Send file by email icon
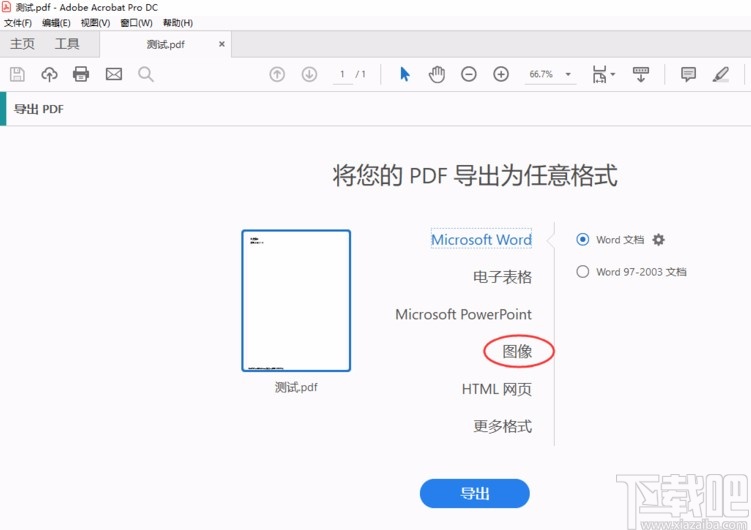The image size is (751, 530). coord(114,74)
